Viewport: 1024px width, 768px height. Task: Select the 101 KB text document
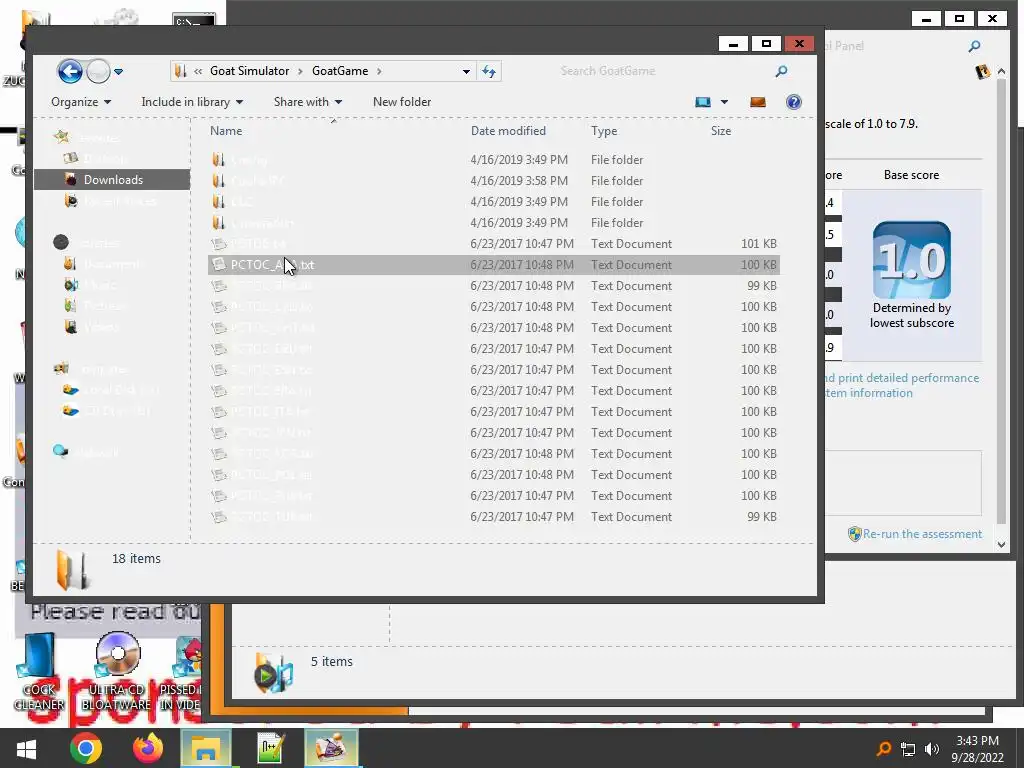494,244
